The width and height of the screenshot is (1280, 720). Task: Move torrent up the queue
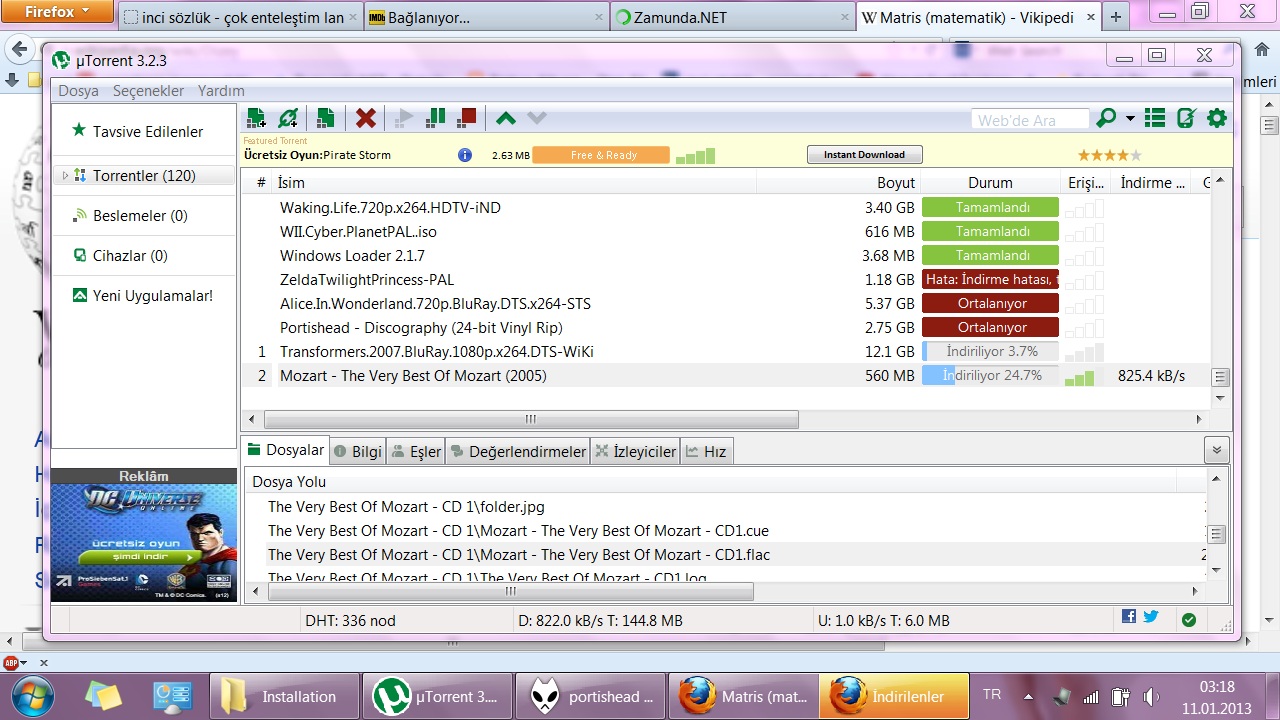point(506,118)
